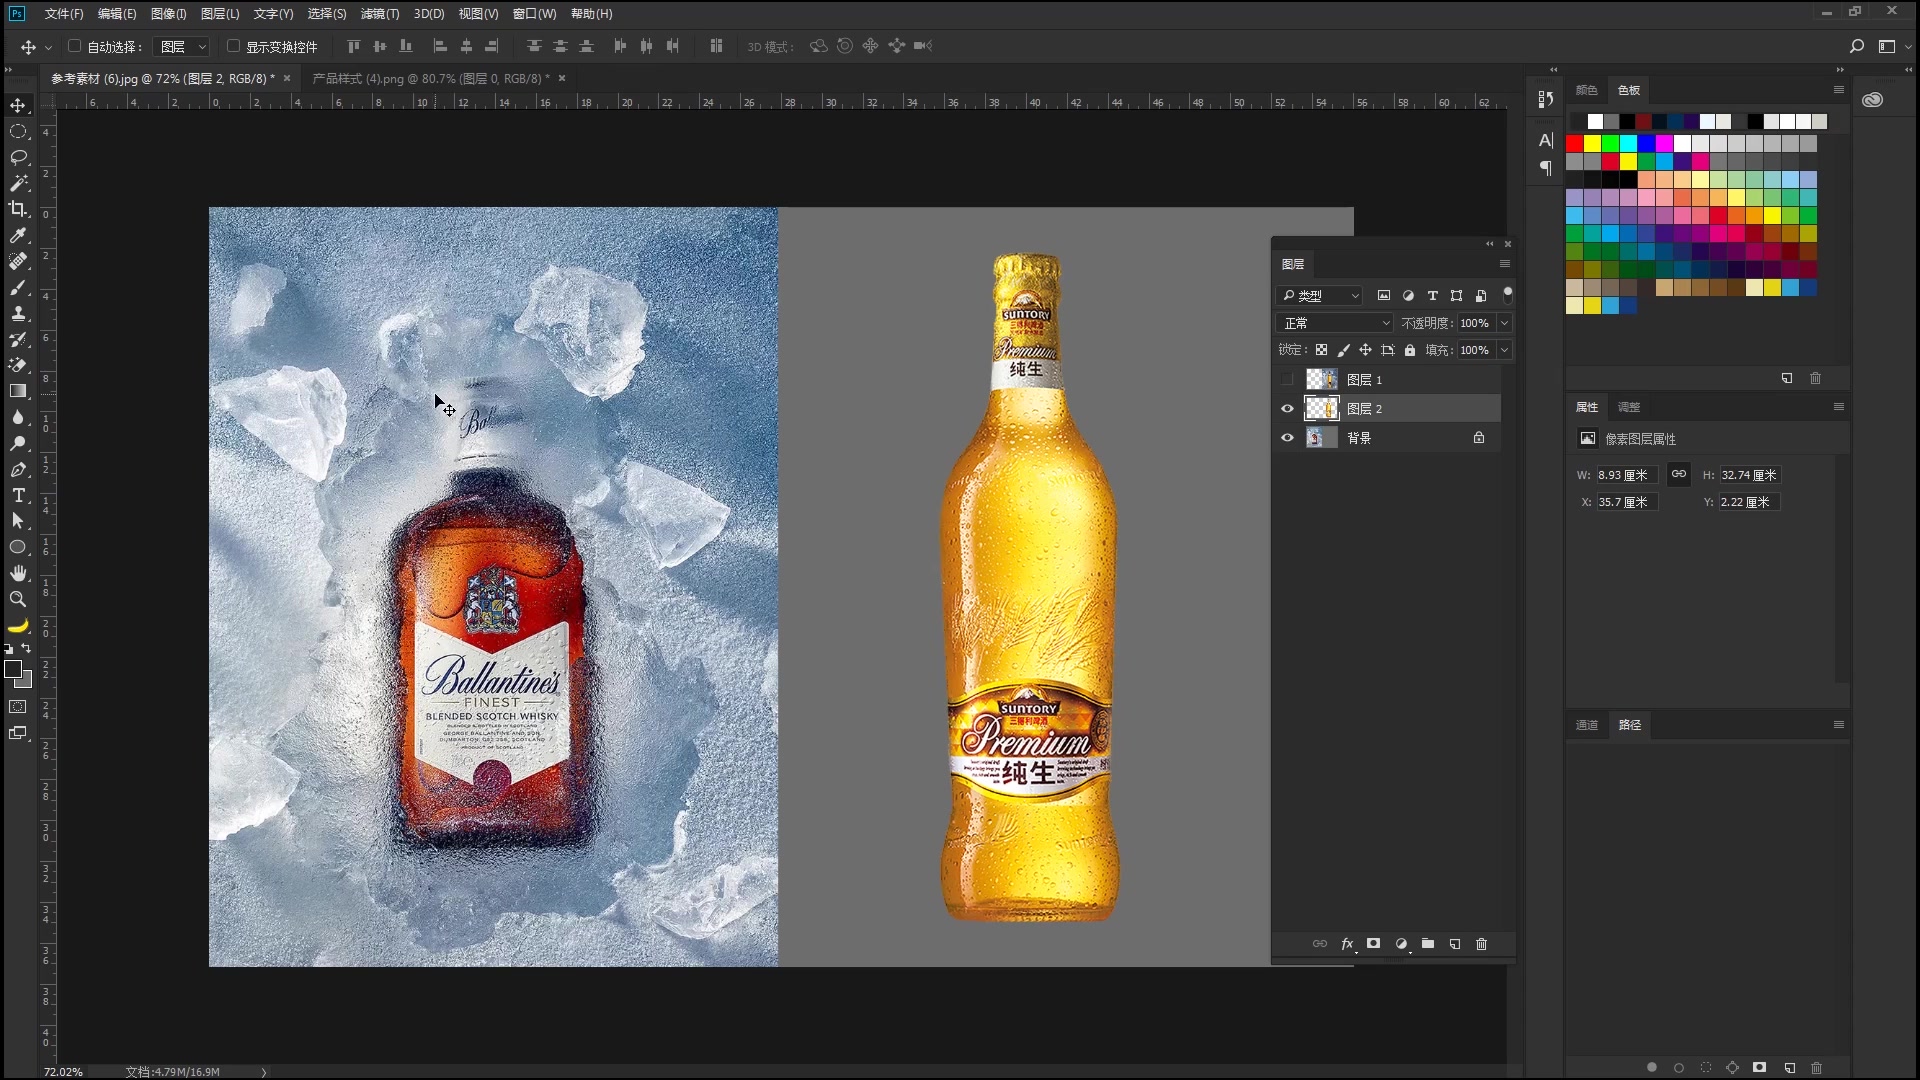Viewport: 1920px width, 1080px height.
Task: Select the Hand tool
Action: 18,573
